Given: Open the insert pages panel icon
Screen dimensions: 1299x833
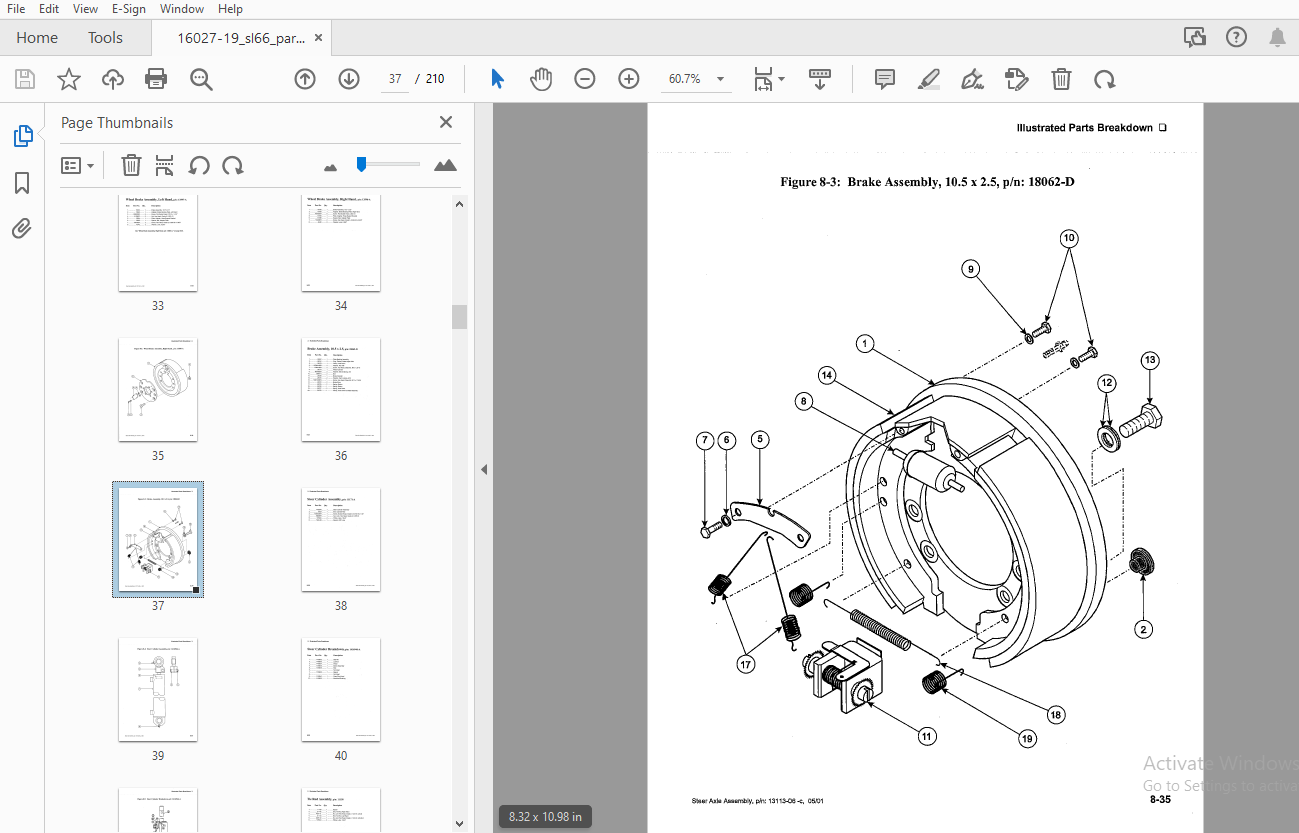Looking at the screenshot, I should click(165, 165).
